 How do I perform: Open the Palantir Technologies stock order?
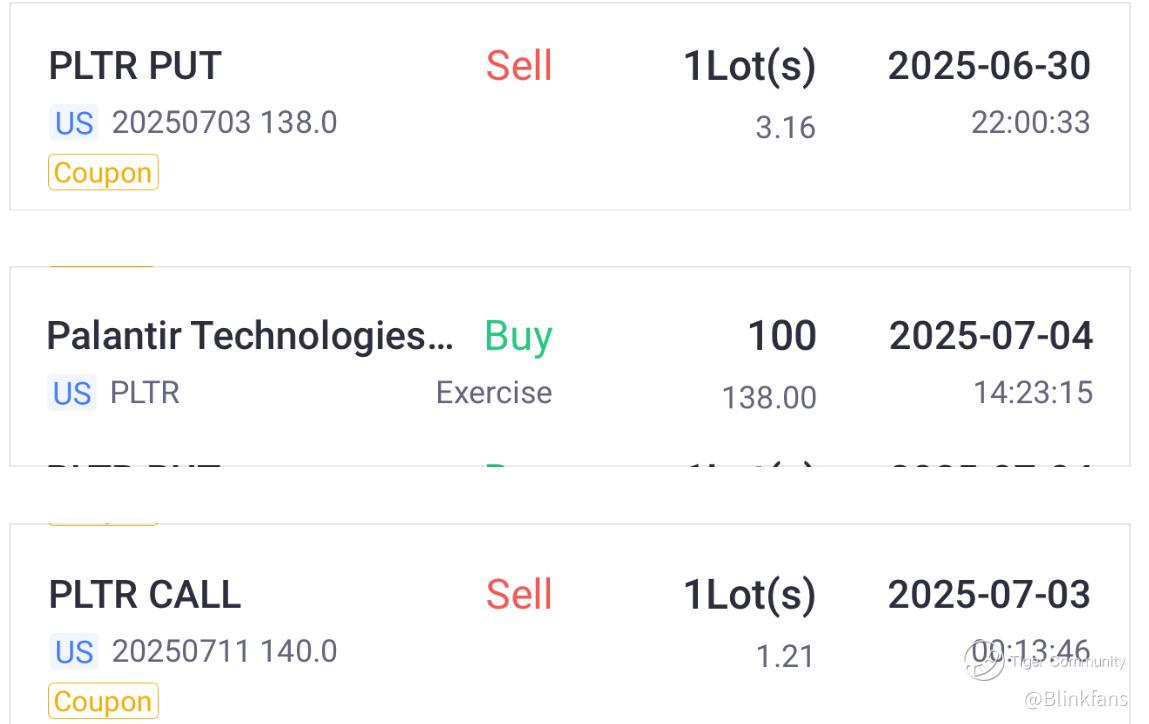(250, 336)
